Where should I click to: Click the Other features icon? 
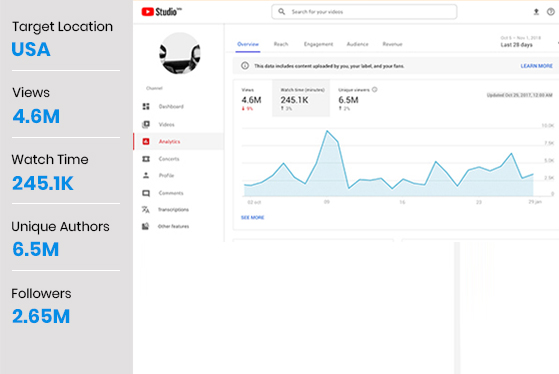pos(145,226)
